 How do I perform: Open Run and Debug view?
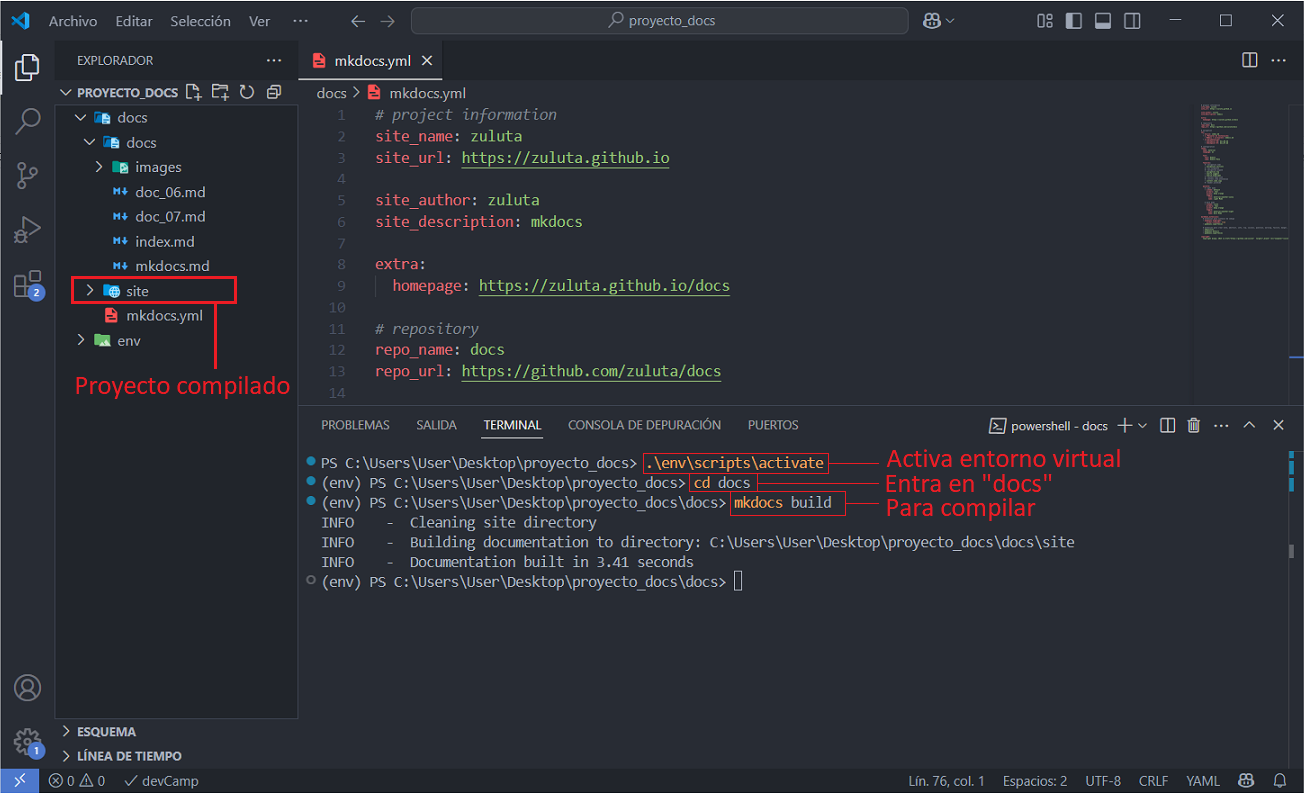tap(27, 230)
